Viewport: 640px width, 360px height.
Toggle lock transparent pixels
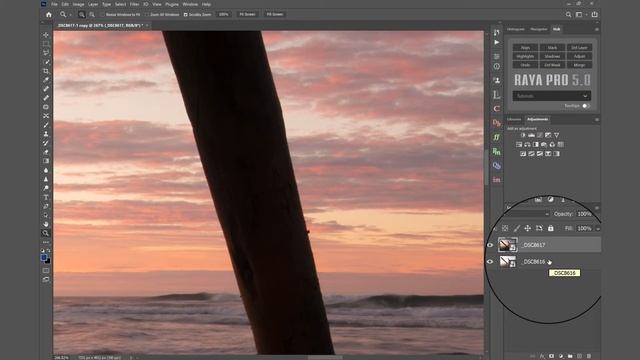point(505,228)
